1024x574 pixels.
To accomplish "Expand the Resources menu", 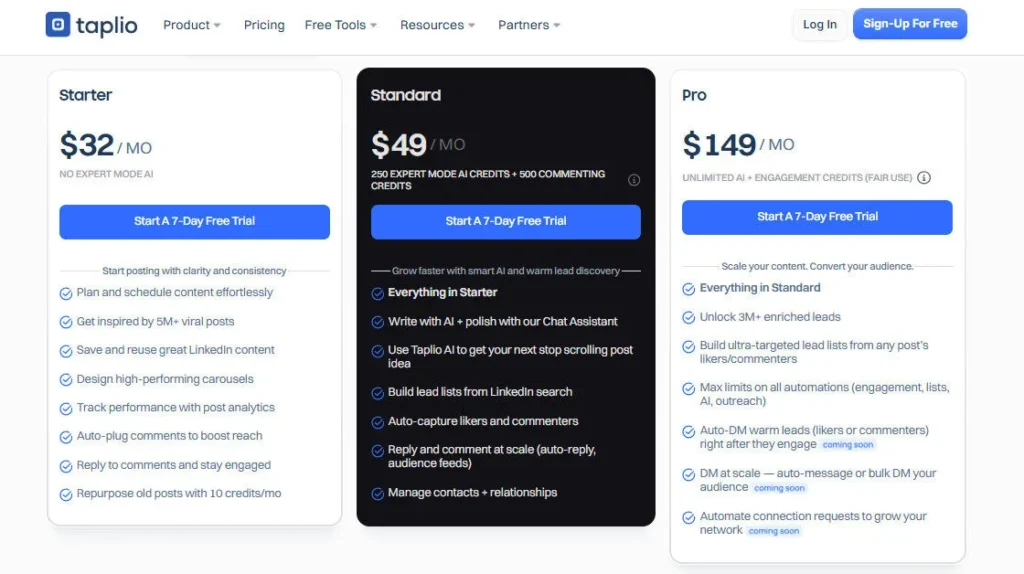I will [437, 25].
